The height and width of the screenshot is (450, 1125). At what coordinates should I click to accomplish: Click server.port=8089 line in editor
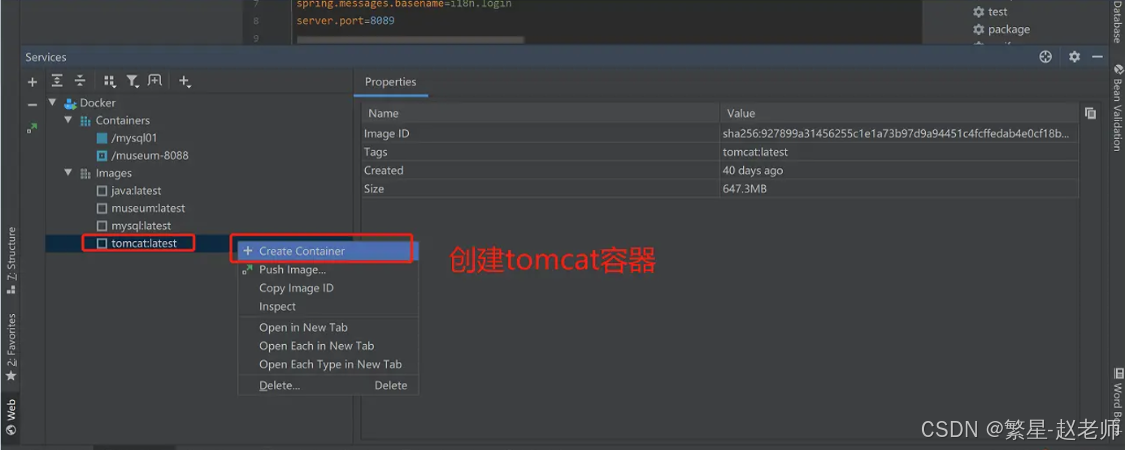(345, 21)
